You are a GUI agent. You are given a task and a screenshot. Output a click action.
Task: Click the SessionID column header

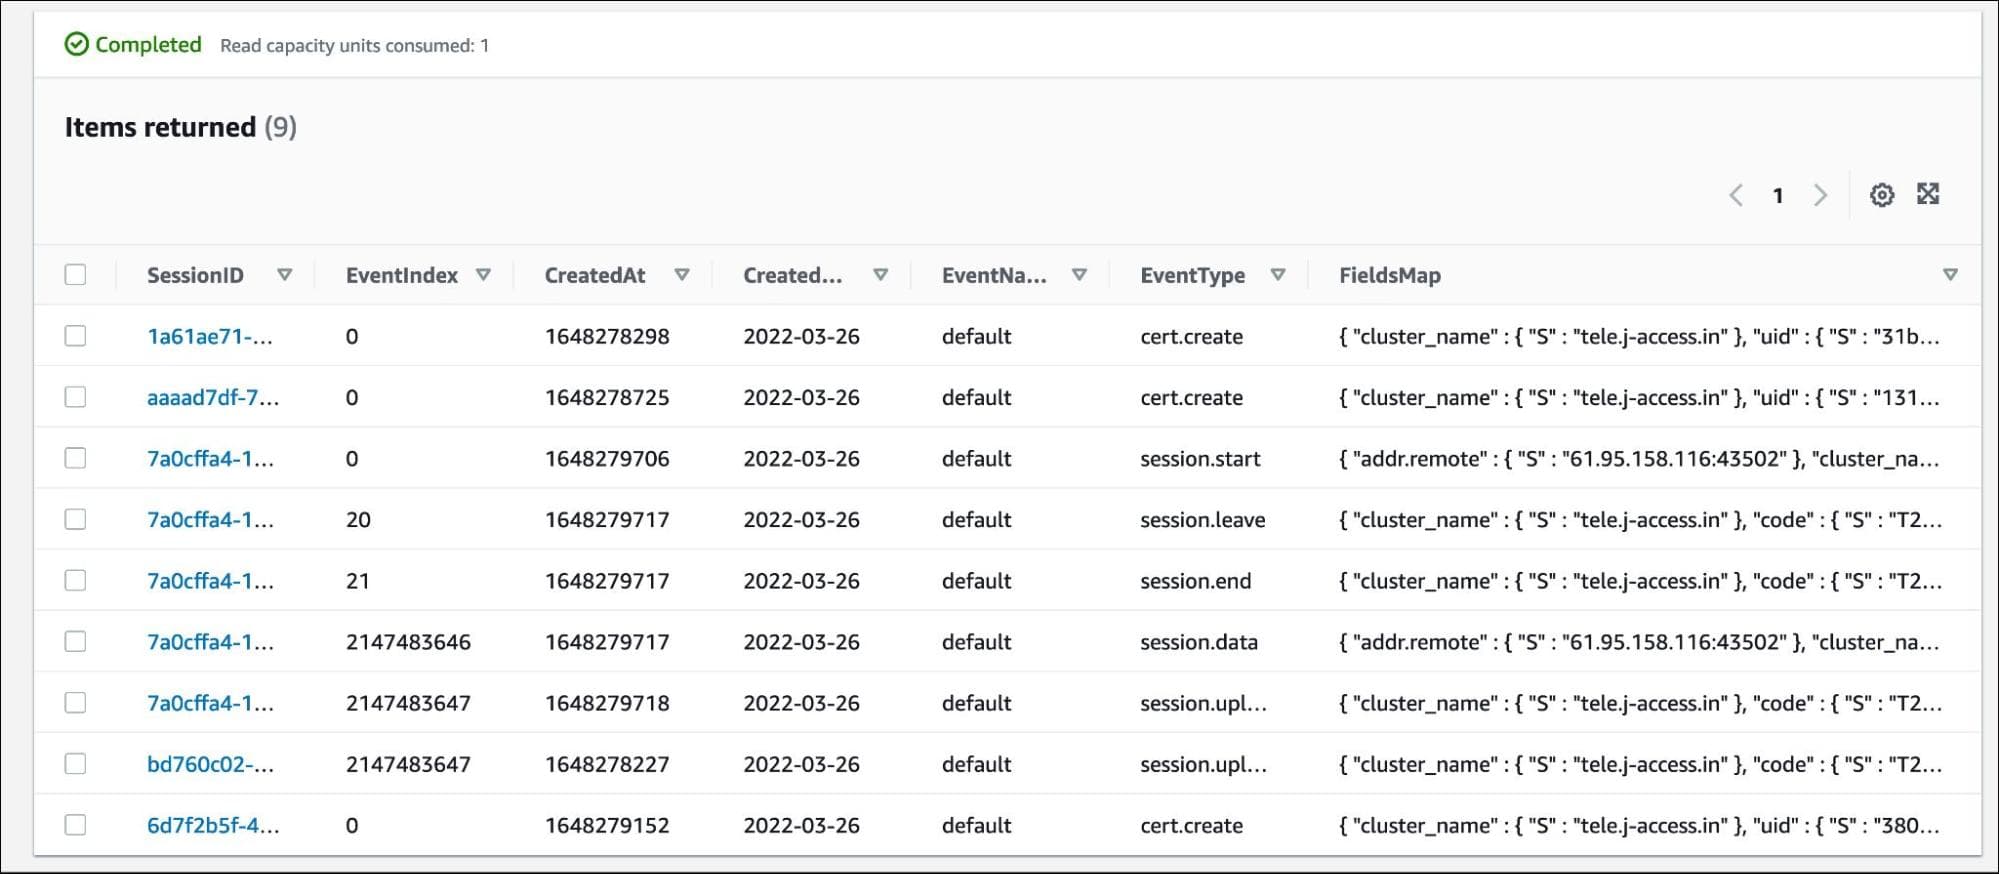[195, 276]
